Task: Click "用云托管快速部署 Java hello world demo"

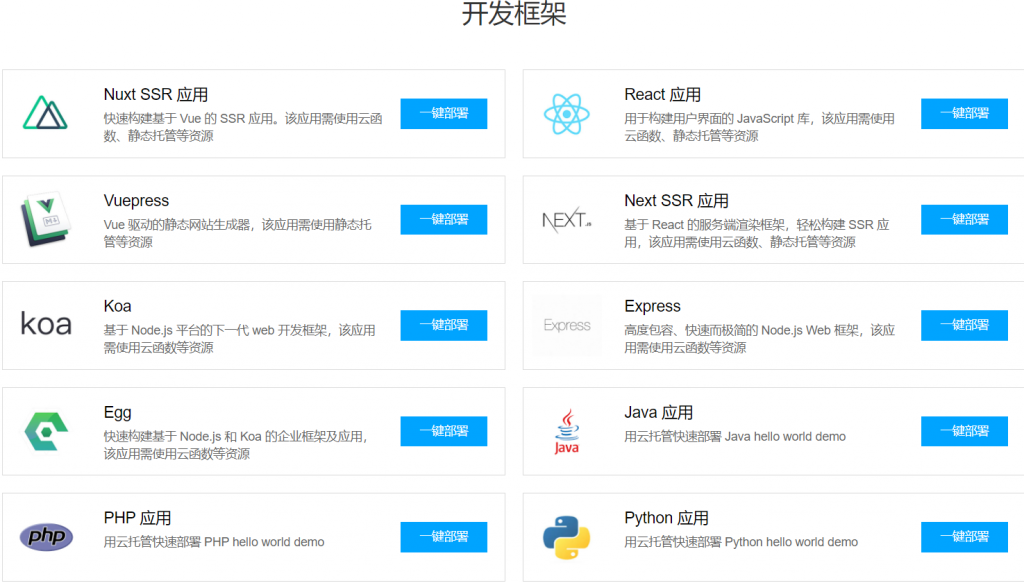Action: (735, 436)
